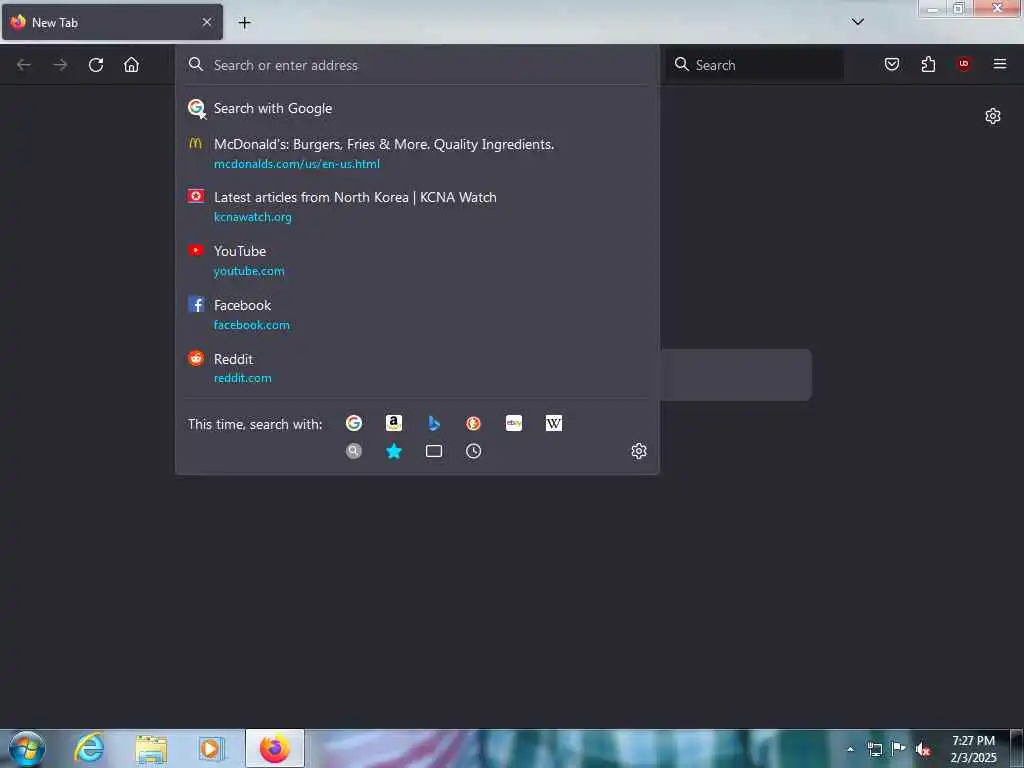Open the Firefox application menu
1024x768 pixels.
click(x=999, y=64)
